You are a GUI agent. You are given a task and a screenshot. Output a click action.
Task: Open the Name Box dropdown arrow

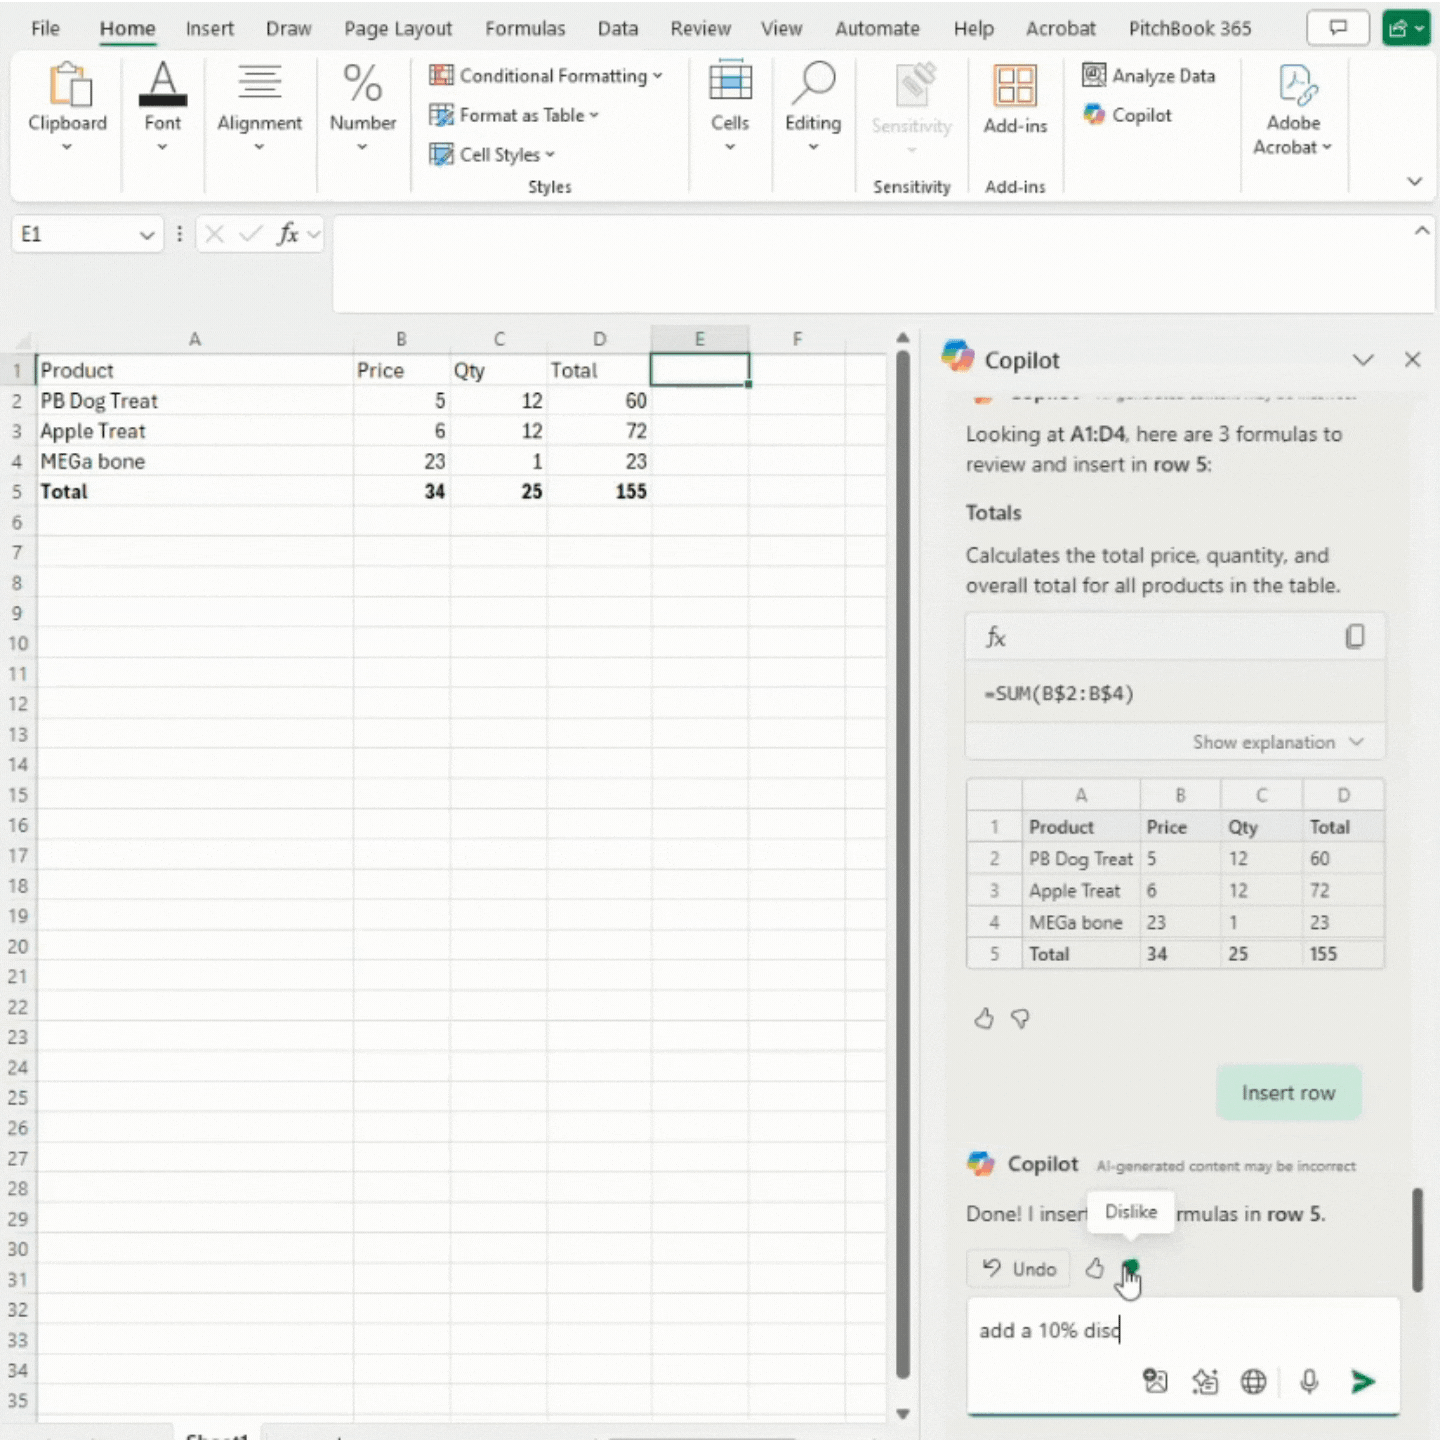tap(147, 235)
